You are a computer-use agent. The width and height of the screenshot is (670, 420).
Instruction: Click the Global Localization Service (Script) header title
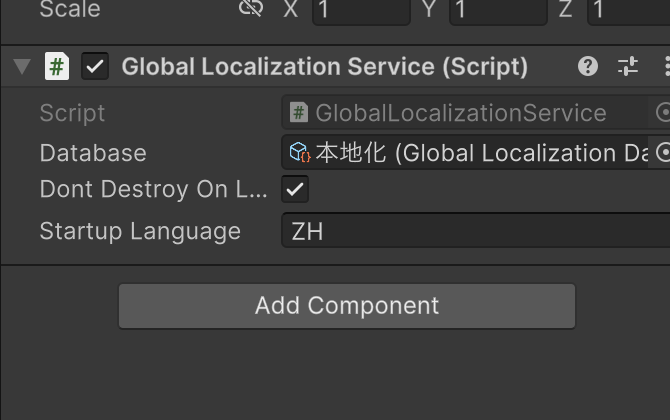click(x=324, y=67)
